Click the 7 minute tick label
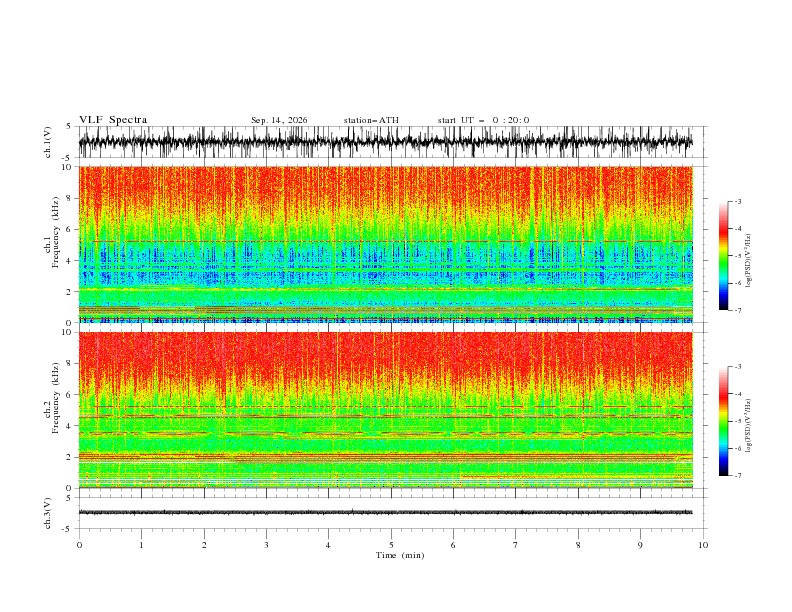The image size is (792, 612). (516, 545)
